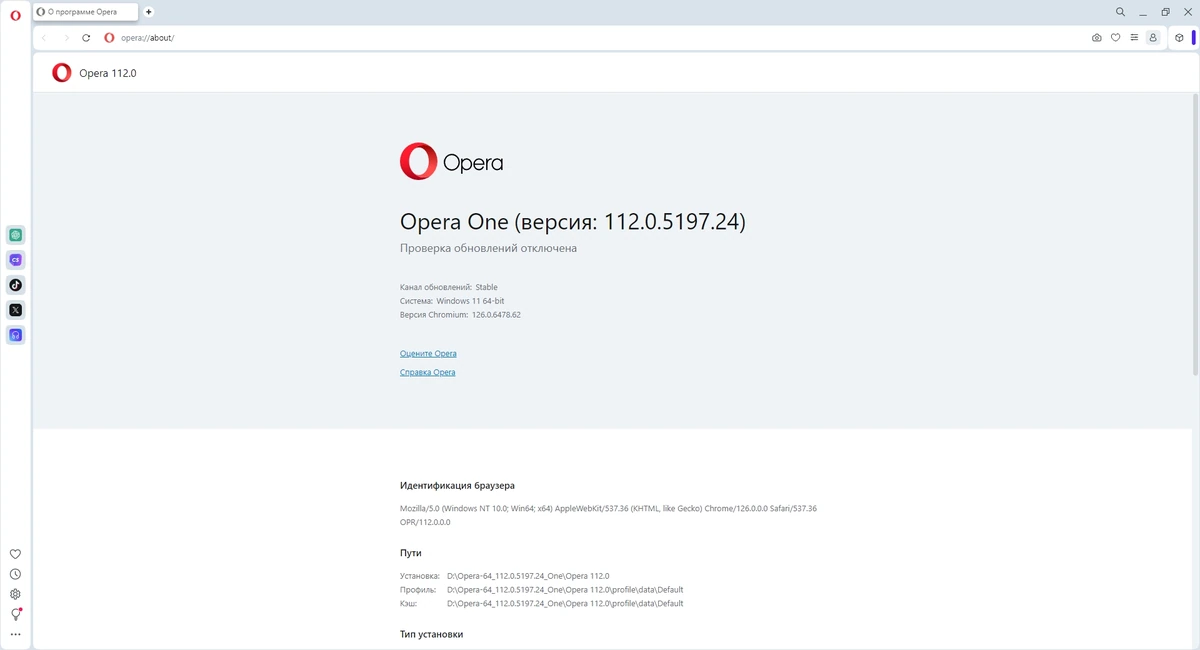Open the extensions cube icon
The height and width of the screenshot is (650, 1200).
(x=1179, y=38)
